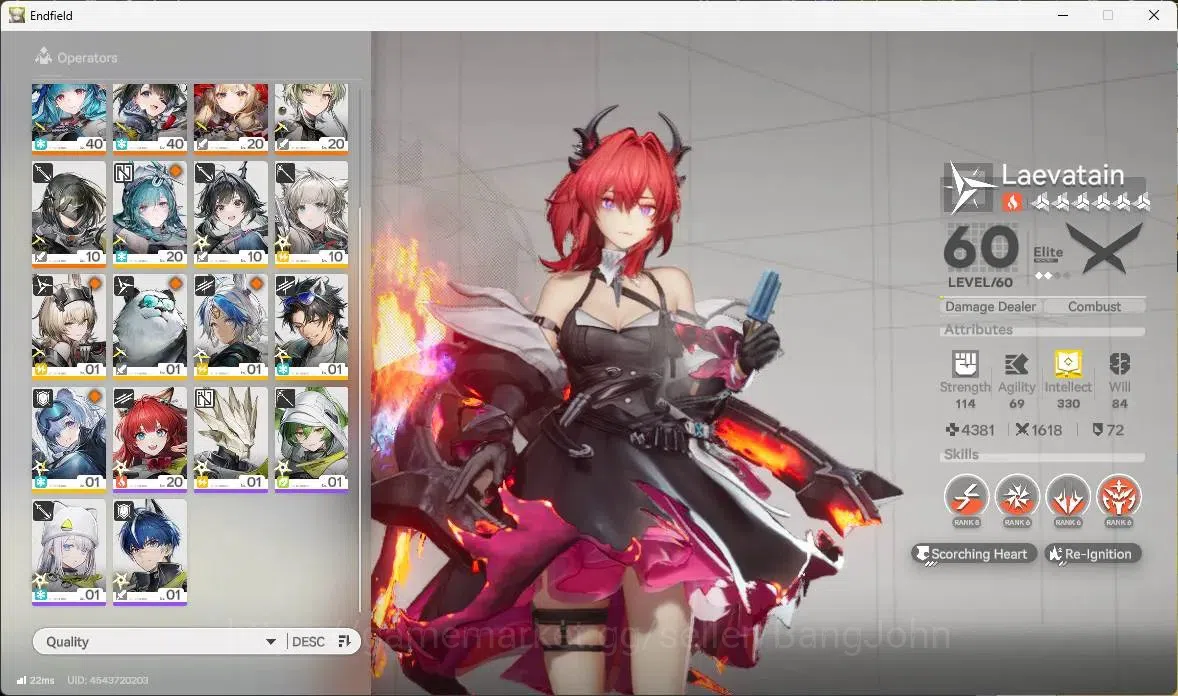The height and width of the screenshot is (696, 1178).
Task: Click Laevatain's class emblem beside her name
Action: click(x=969, y=186)
